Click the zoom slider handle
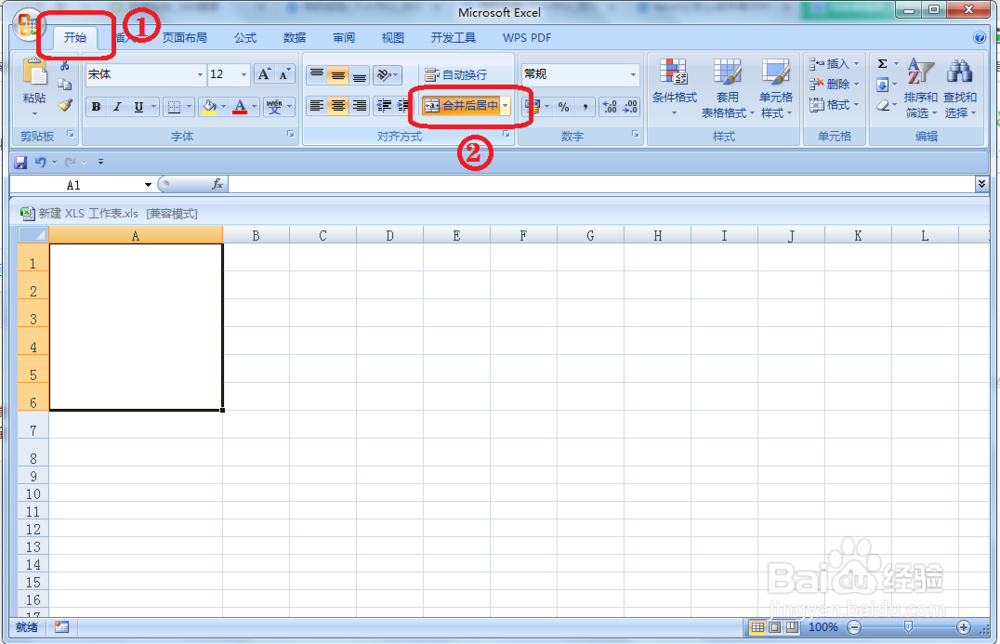The height and width of the screenshot is (644, 1000). 908,627
